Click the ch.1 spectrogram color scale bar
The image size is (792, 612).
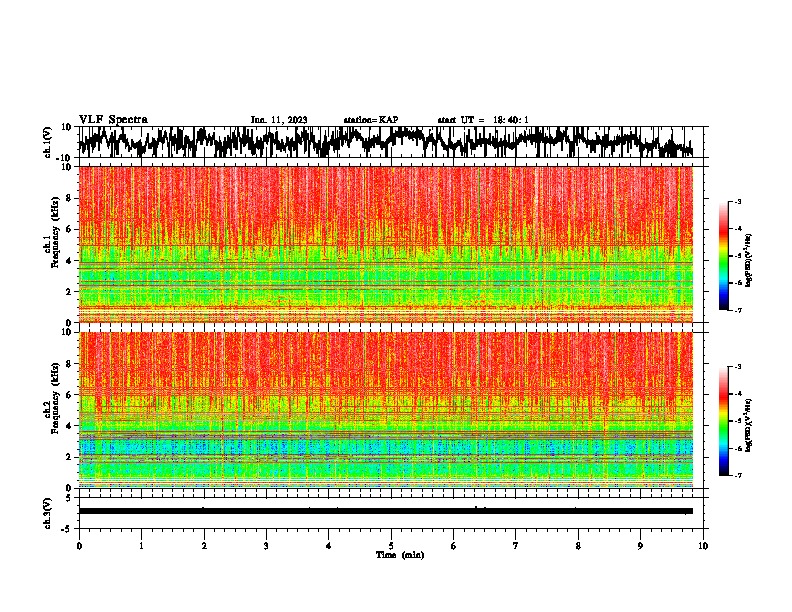coord(723,255)
